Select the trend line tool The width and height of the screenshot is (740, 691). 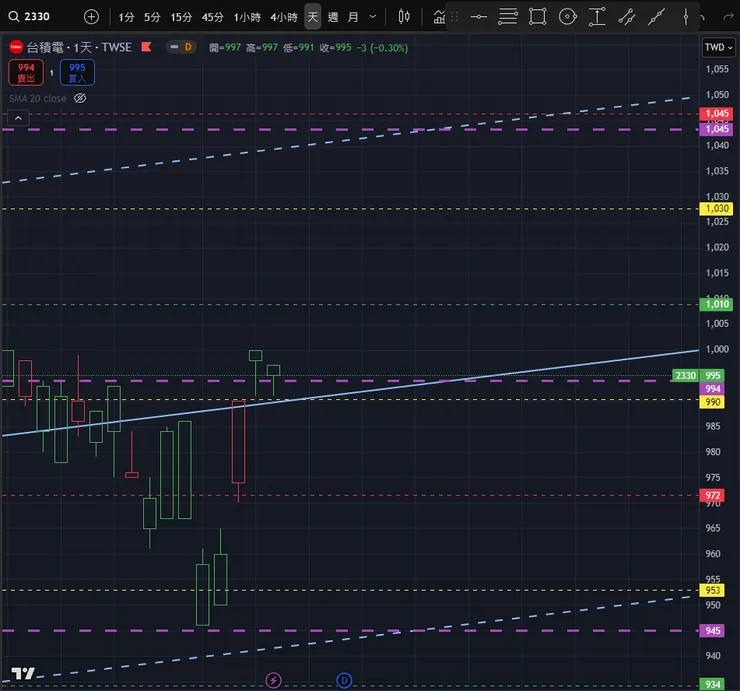pos(656,17)
